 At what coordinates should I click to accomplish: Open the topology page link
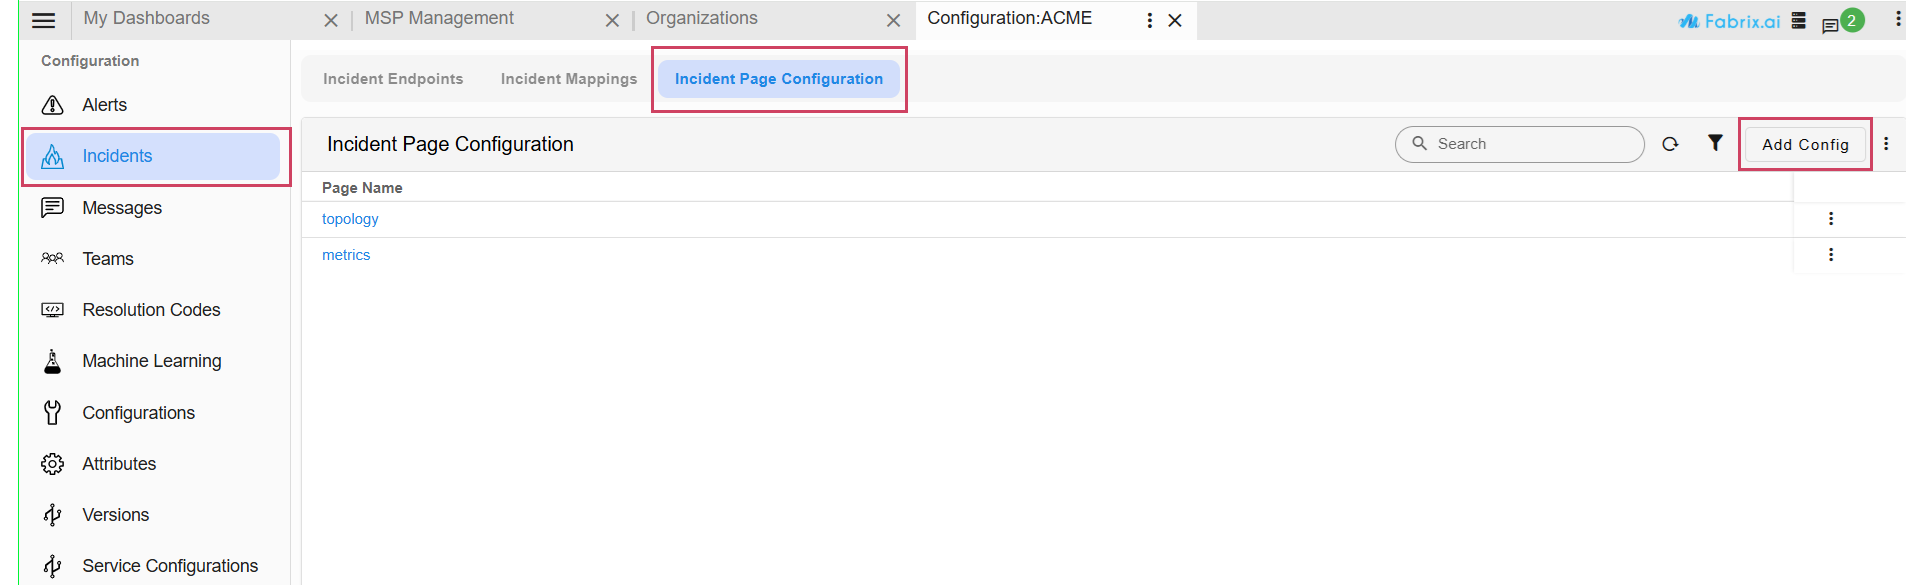click(350, 219)
